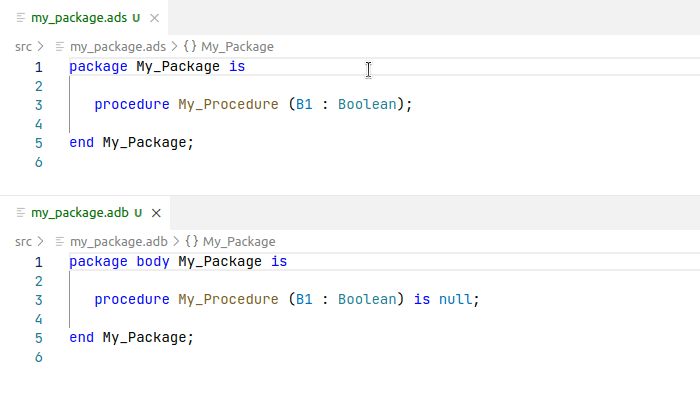Click file icon in ads breadcrumb
Image resolution: width=700 pixels, height=400 pixels.
[x=60, y=46]
